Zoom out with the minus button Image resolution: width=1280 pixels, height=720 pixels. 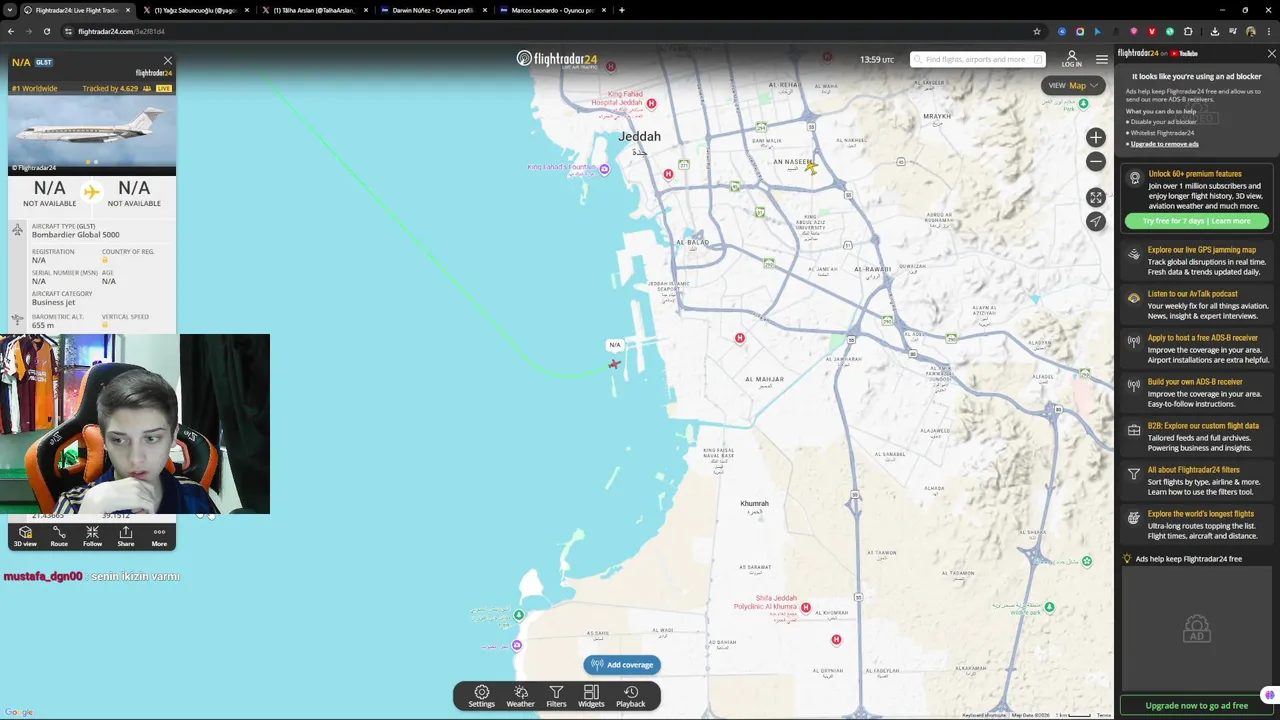1096,161
